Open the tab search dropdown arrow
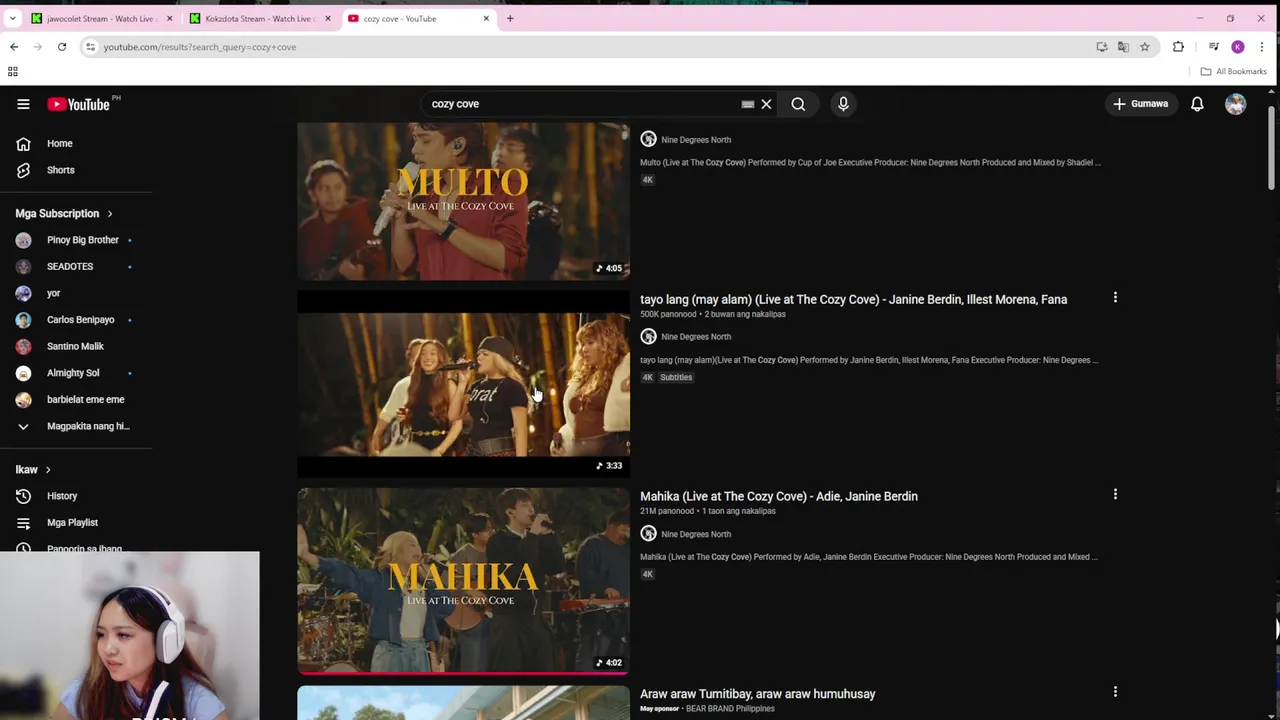The height and width of the screenshot is (720, 1280). click(12, 18)
